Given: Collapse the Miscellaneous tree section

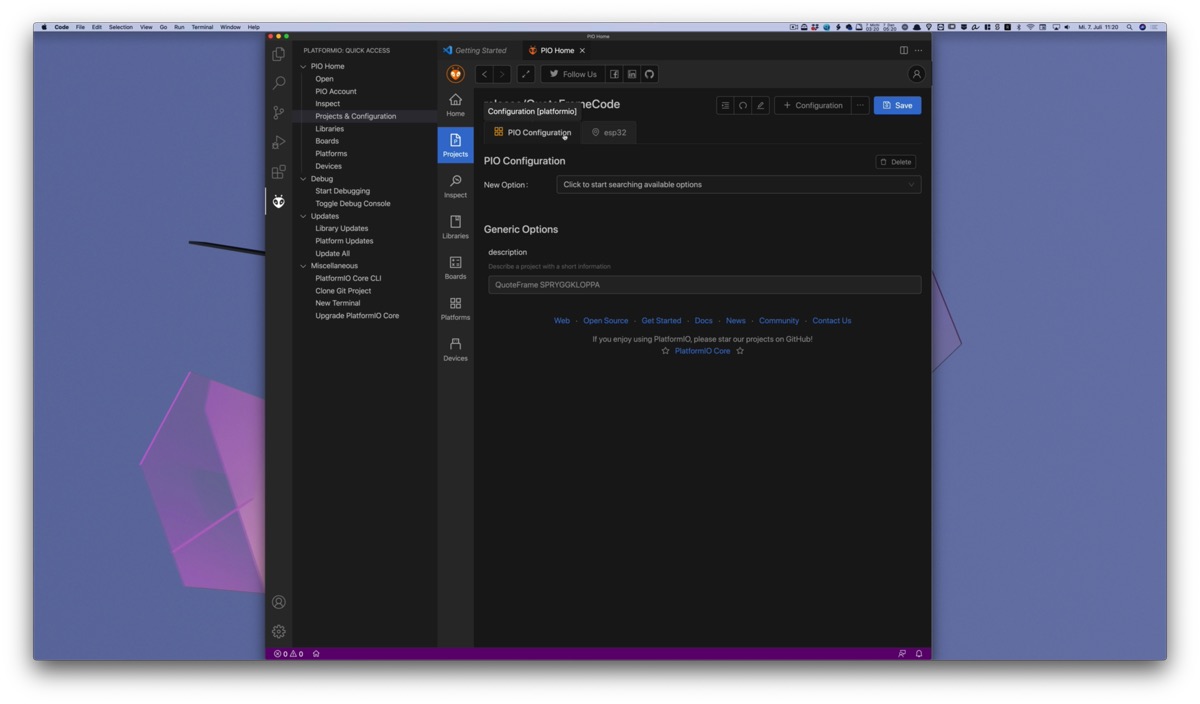Looking at the screenshot, I should pyautogui.click(x=303, y=266).
